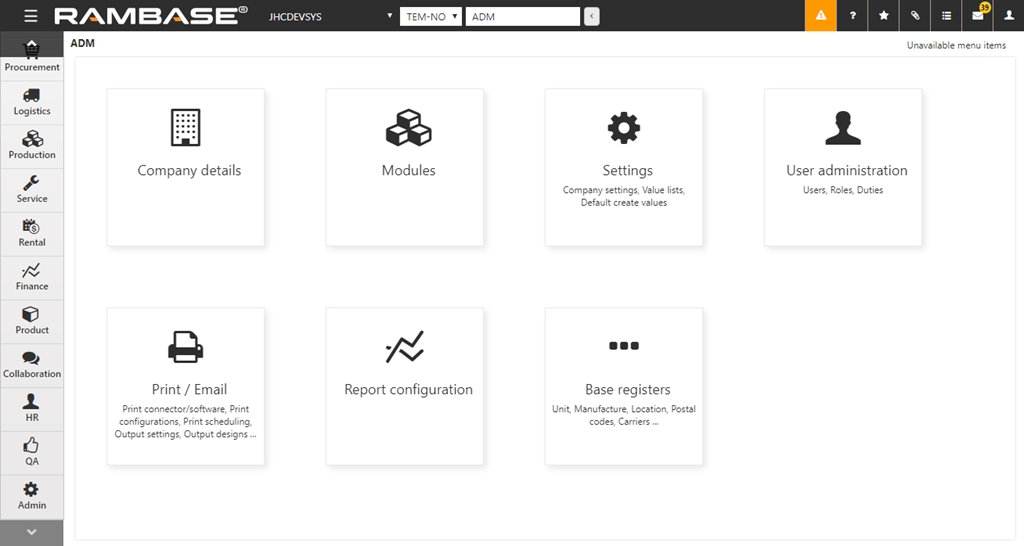Screen dimensions: 1024x546
Task: Click the orange warning alert icon
Action: [820, 16]
